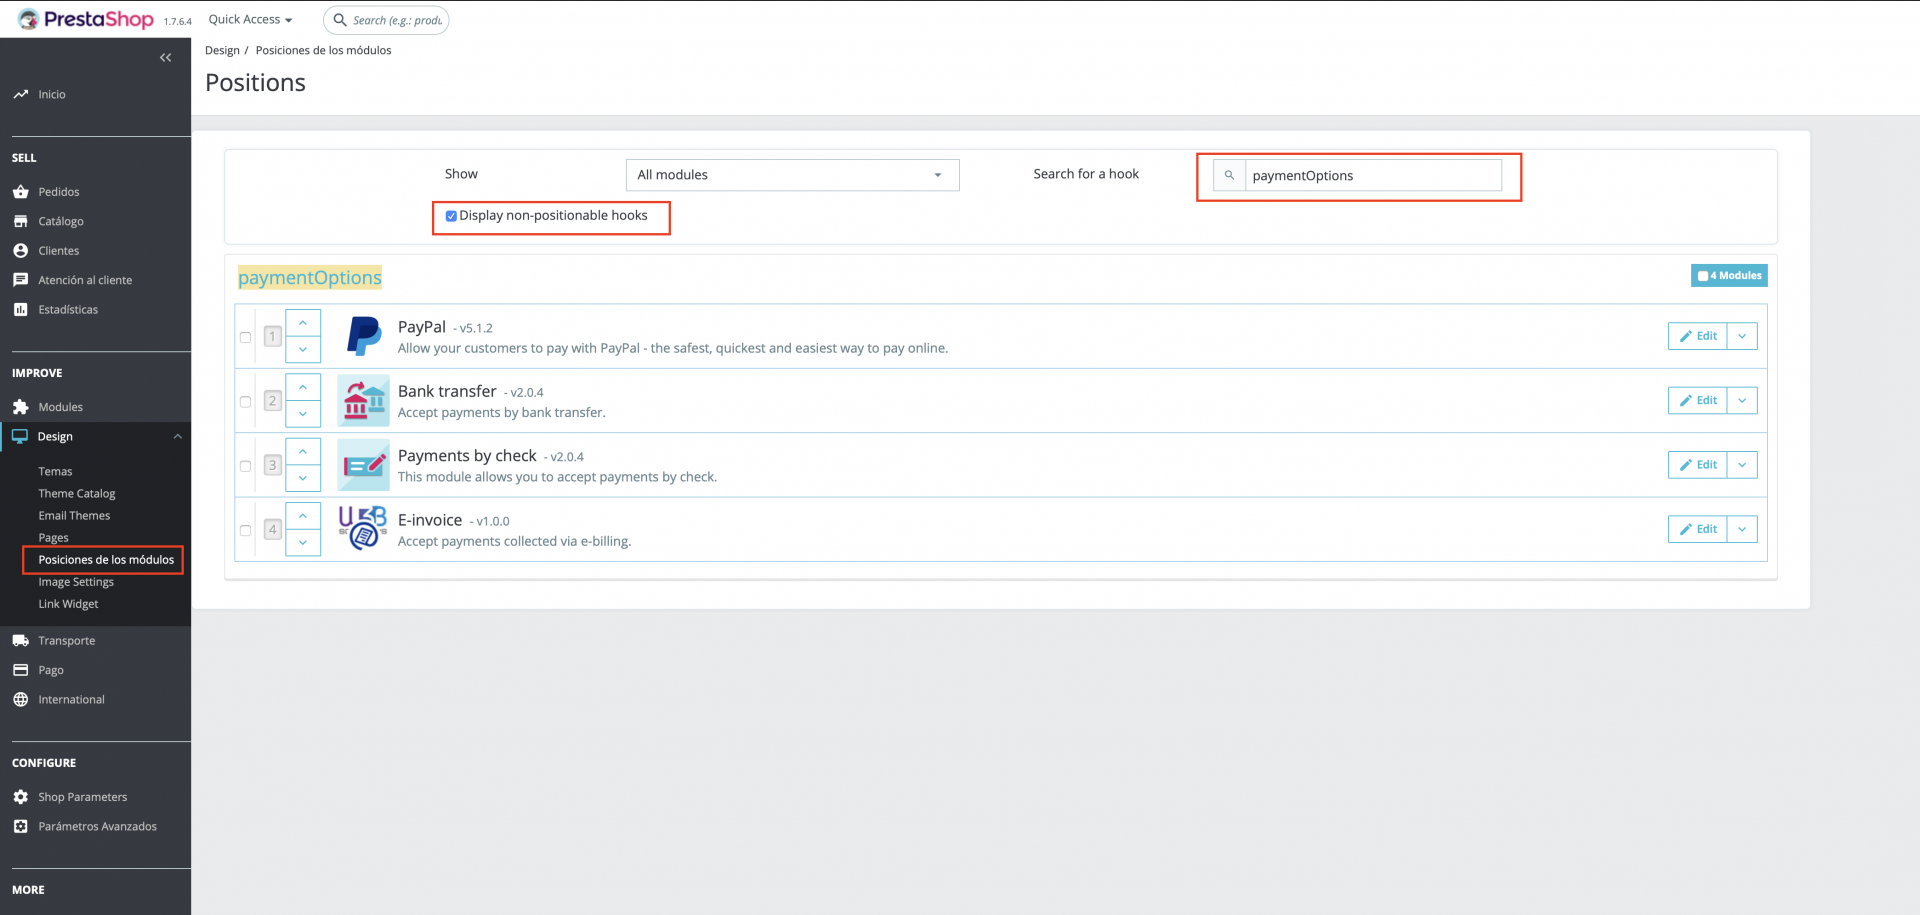Click the Estadísticas chart icon
The width and height of the screenshot is (1920, 915).
[21, 310]
